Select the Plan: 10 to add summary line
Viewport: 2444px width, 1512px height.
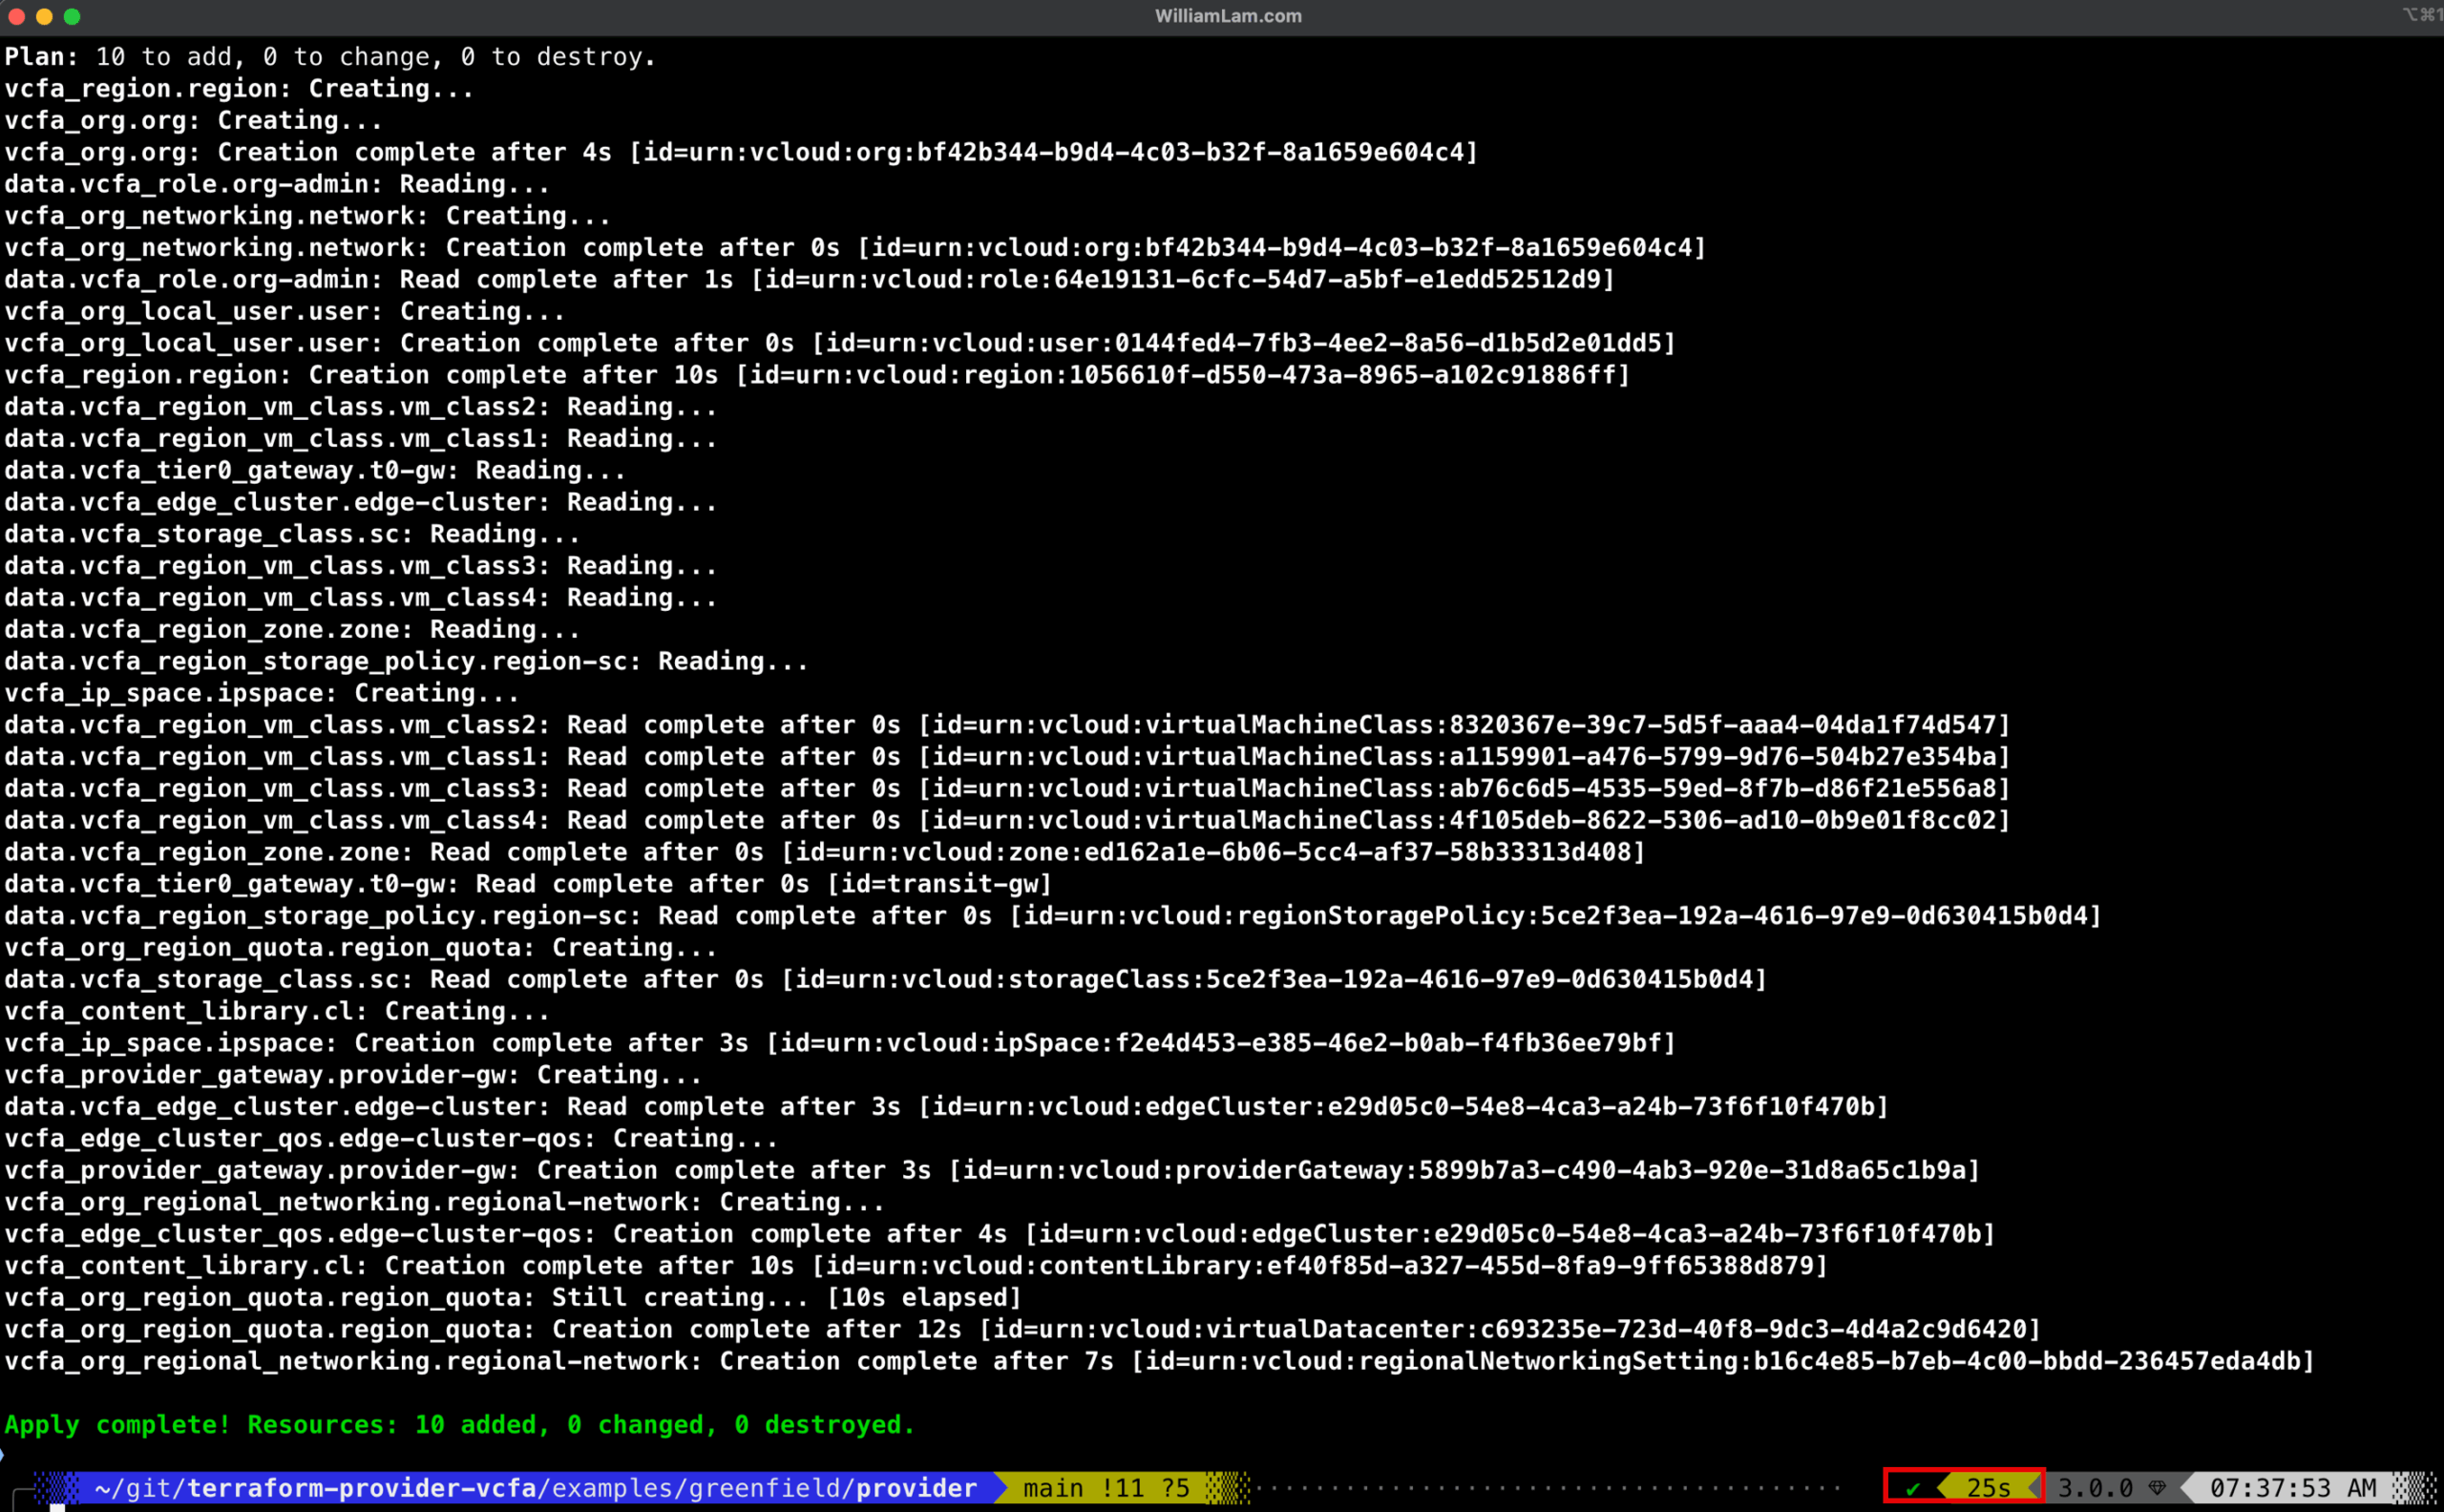pos(330,56)
